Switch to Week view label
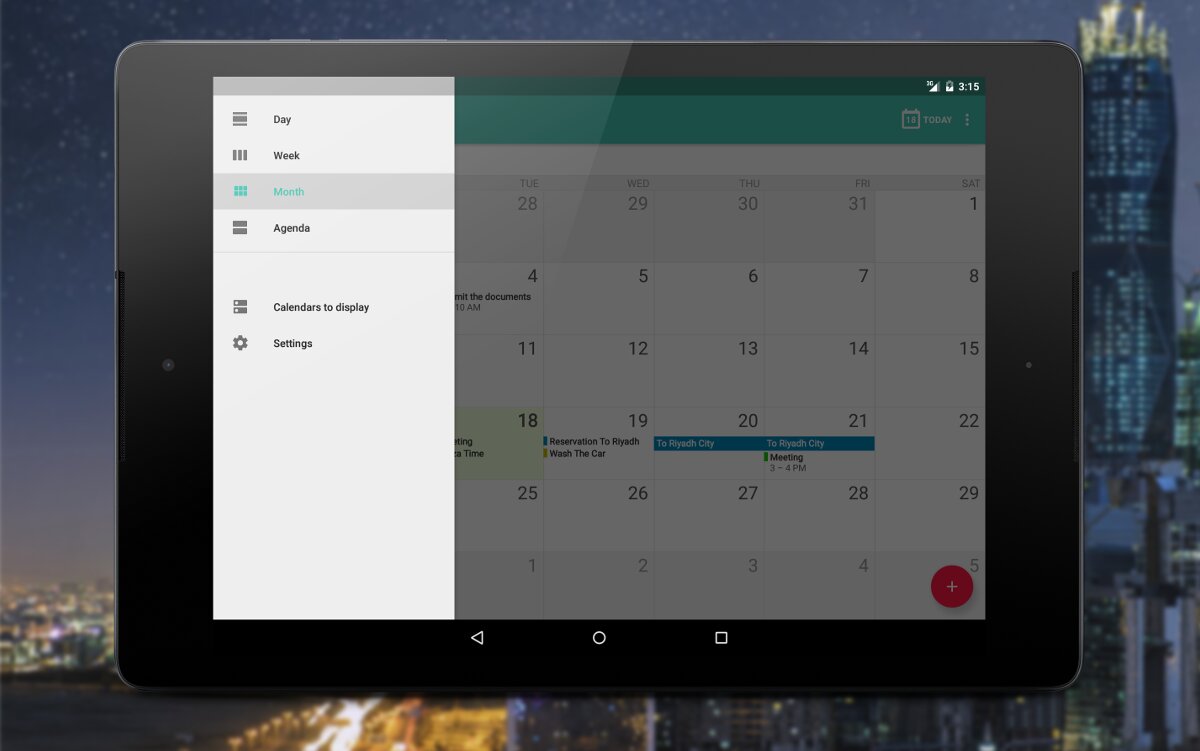This screenshot has height=751, width=1200. pos(287,155)
